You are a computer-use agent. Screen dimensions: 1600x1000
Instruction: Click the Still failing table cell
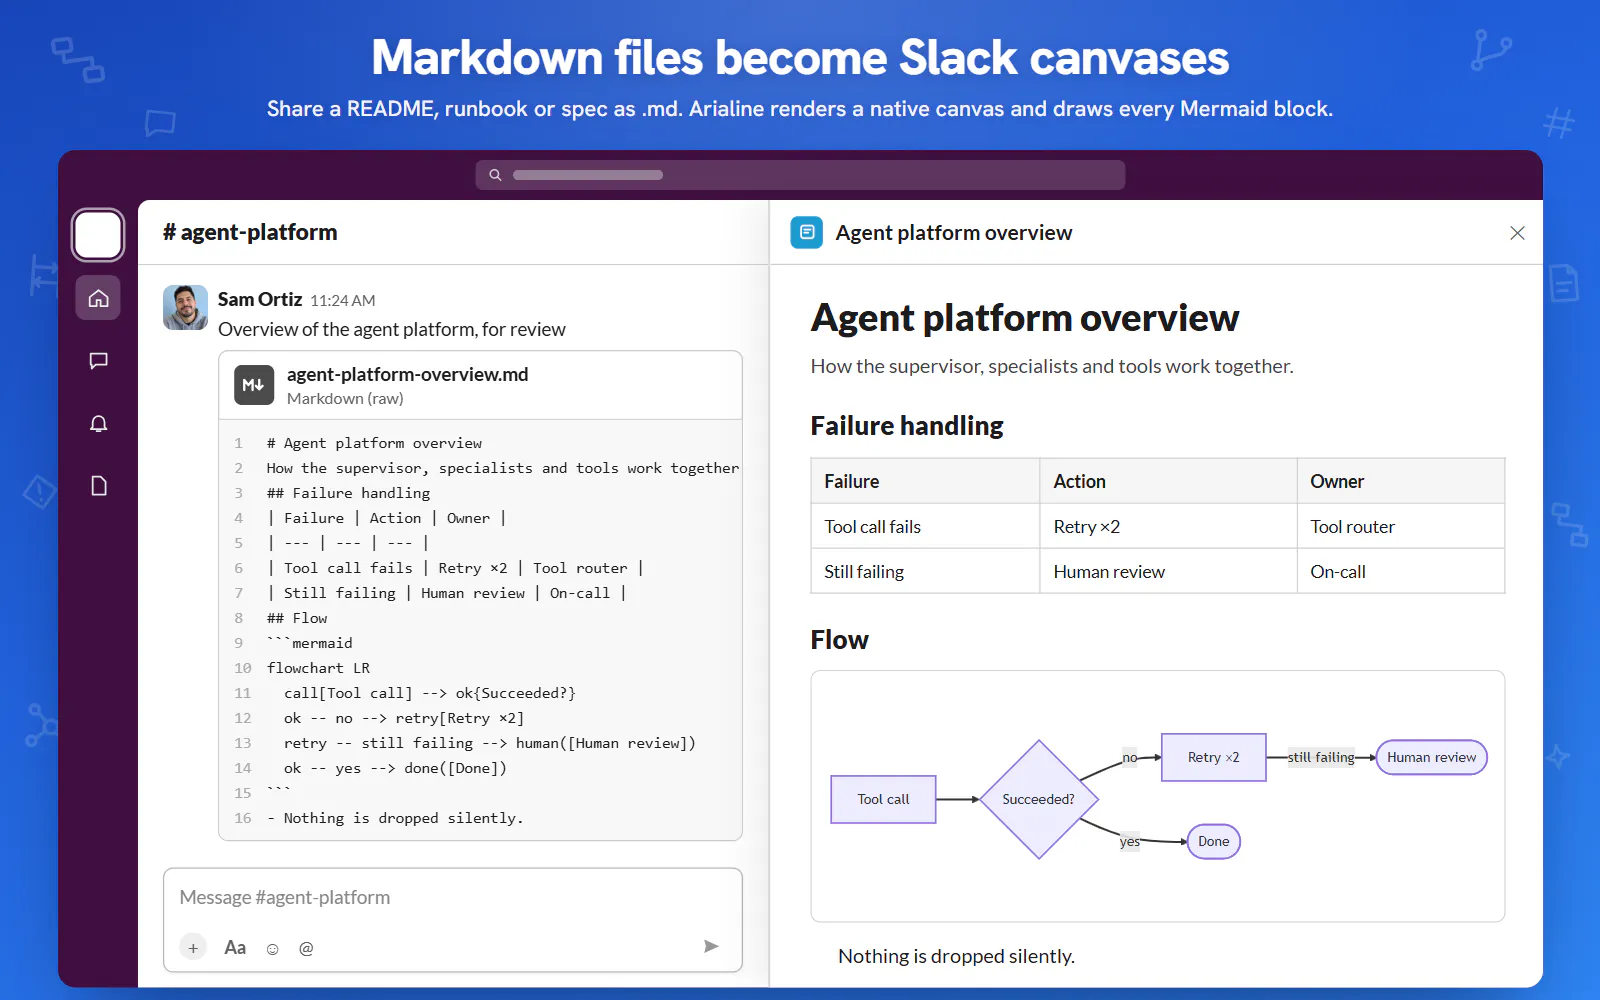click(x=925, y=571)
